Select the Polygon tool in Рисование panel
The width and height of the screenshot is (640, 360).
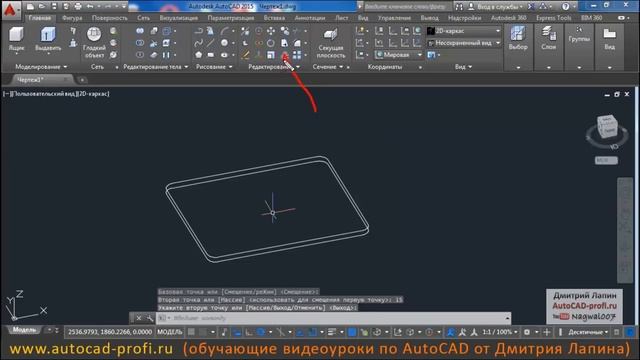198,55
